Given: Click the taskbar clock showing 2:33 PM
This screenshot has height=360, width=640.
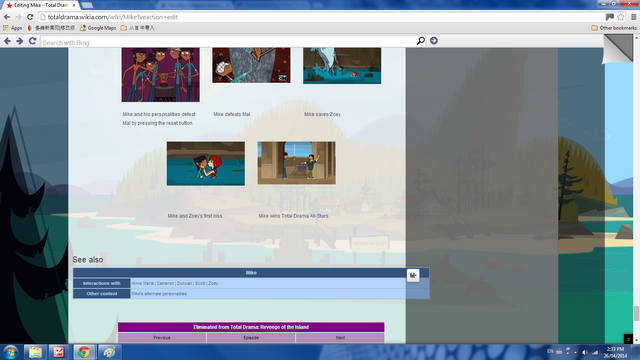Looking at the screenshot, I should click(x=616, y=352).
